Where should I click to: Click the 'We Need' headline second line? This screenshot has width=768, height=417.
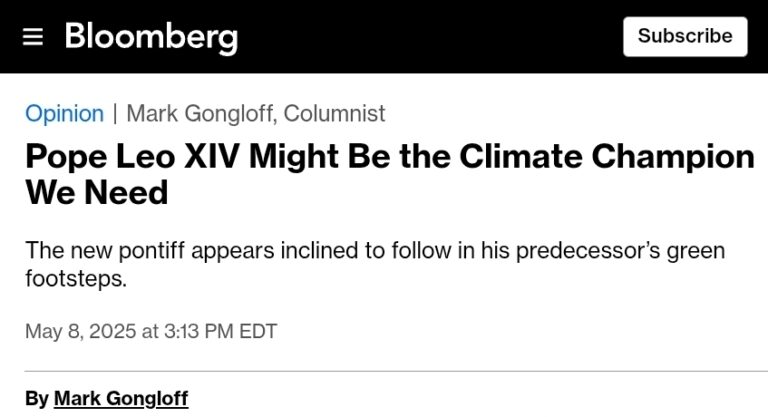click(96, 193)
